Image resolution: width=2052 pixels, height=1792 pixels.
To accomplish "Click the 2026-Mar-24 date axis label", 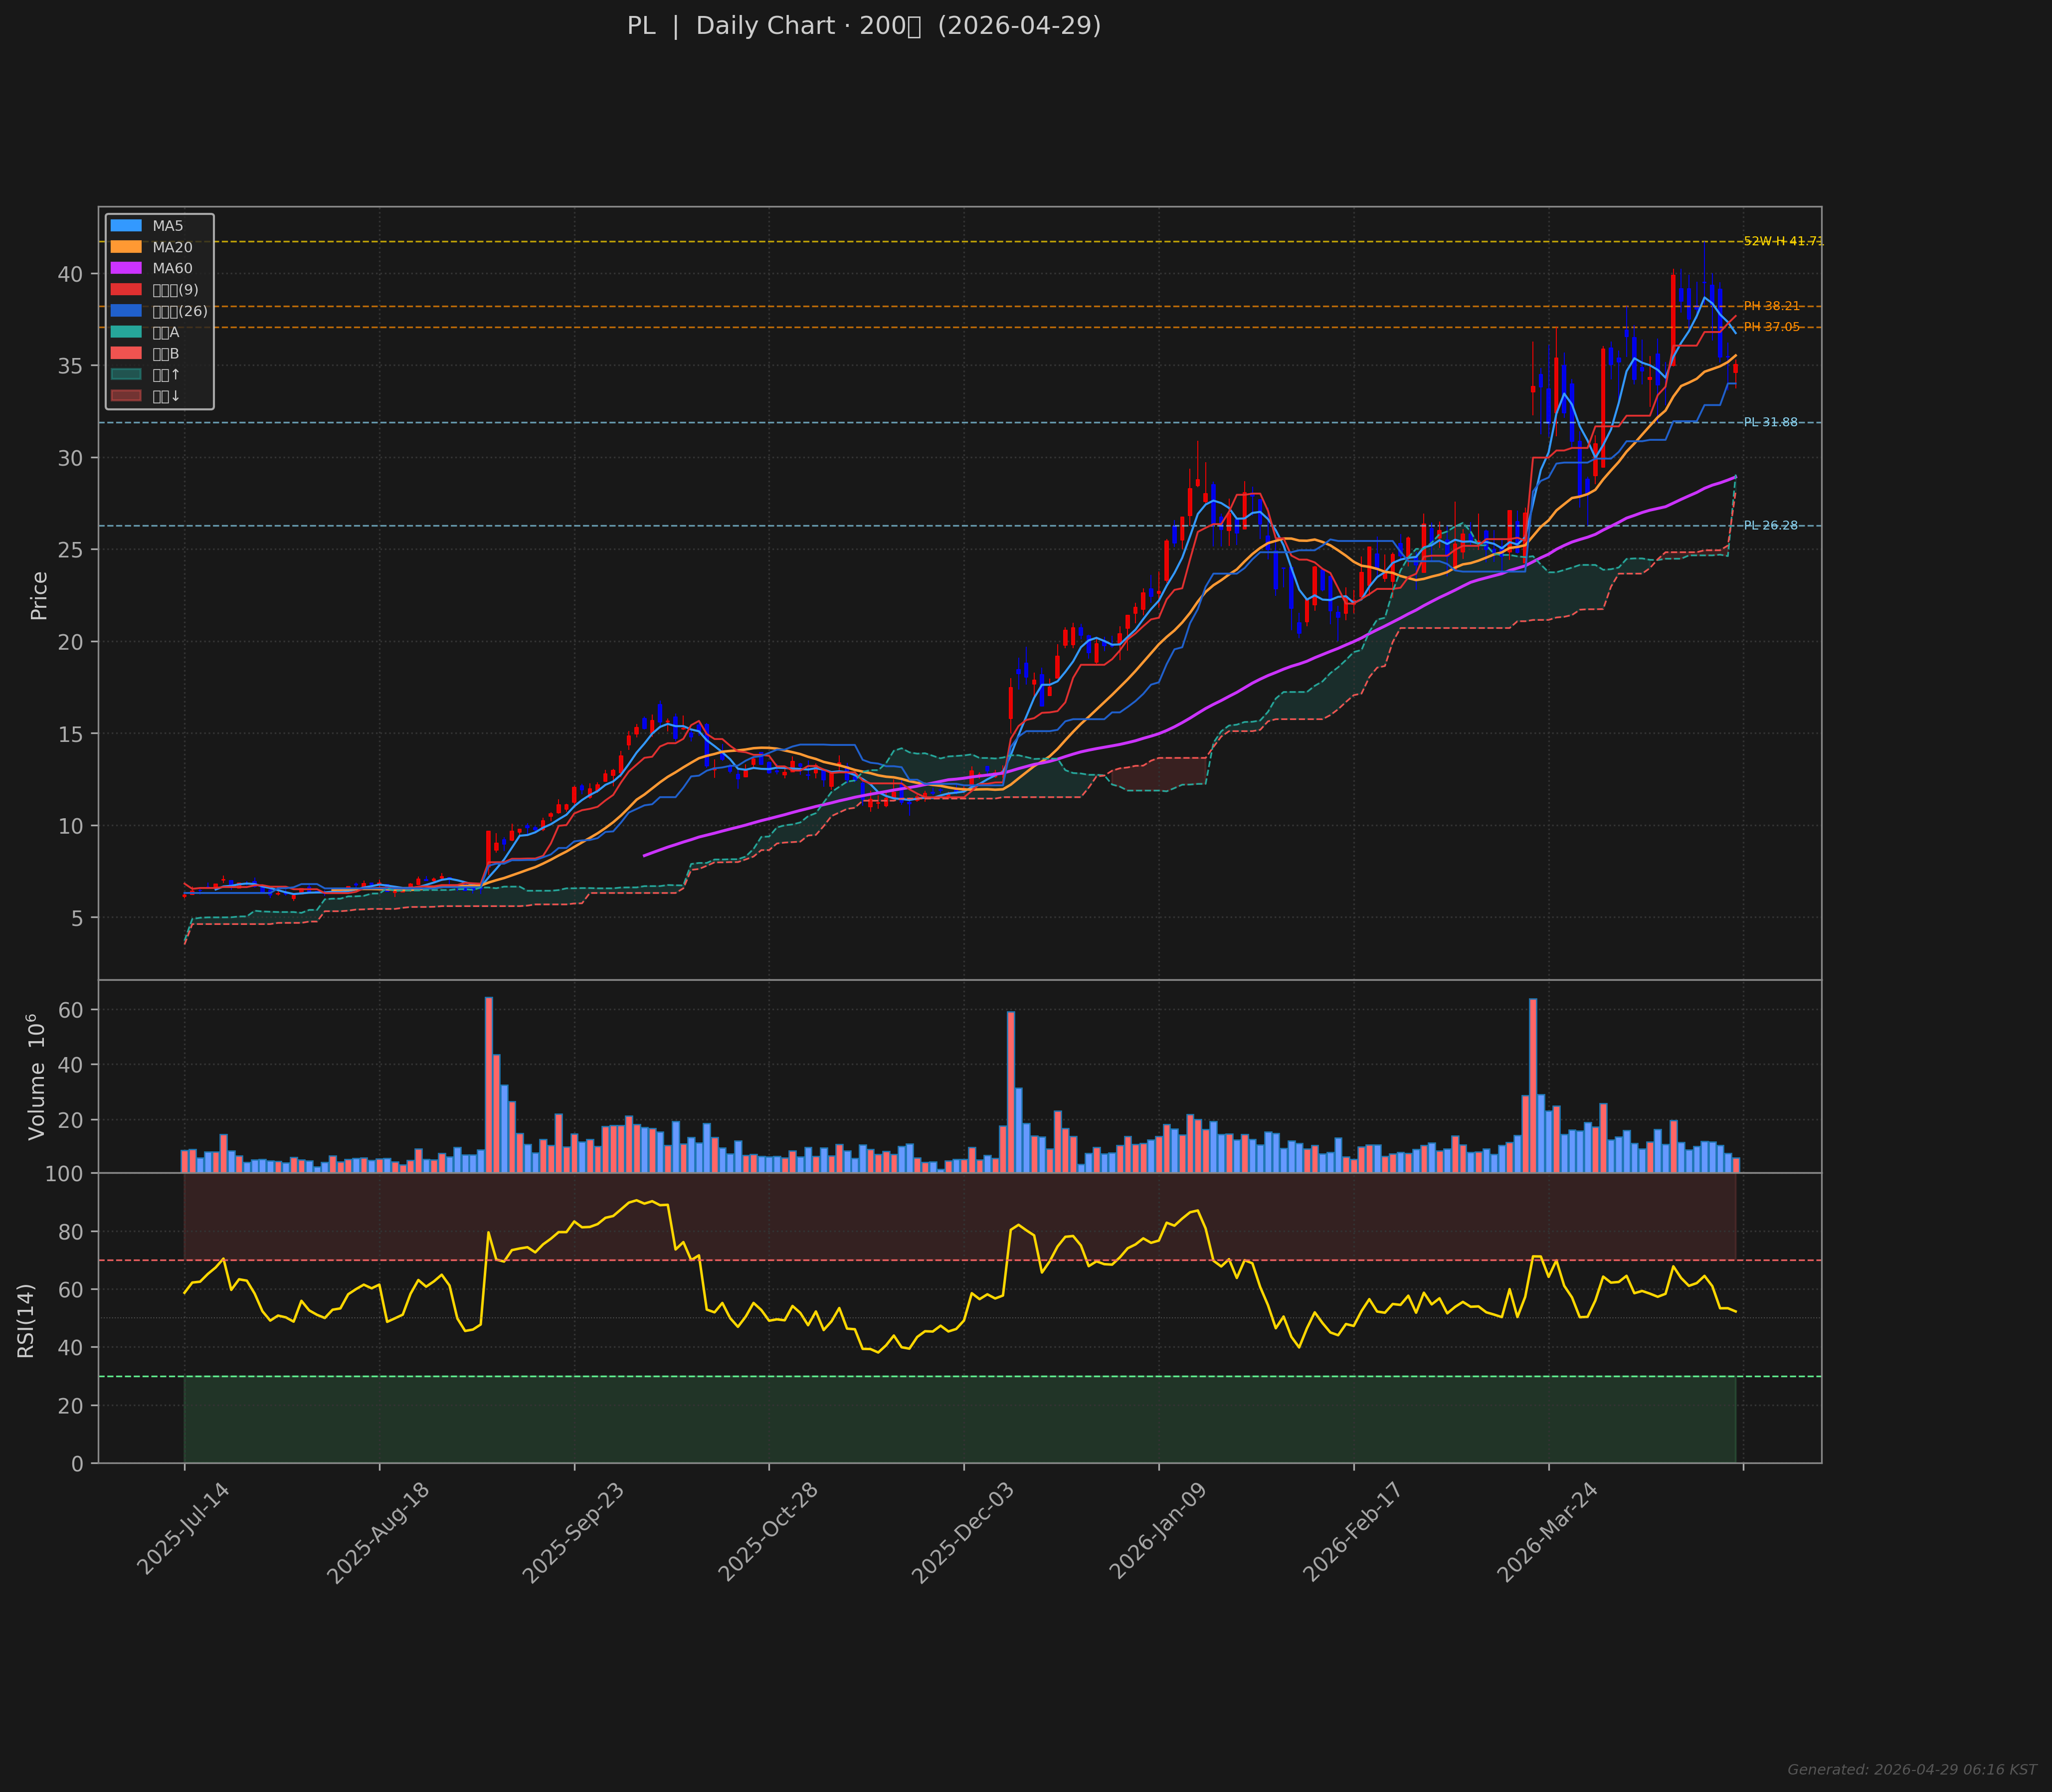I will point(1547,1533).
